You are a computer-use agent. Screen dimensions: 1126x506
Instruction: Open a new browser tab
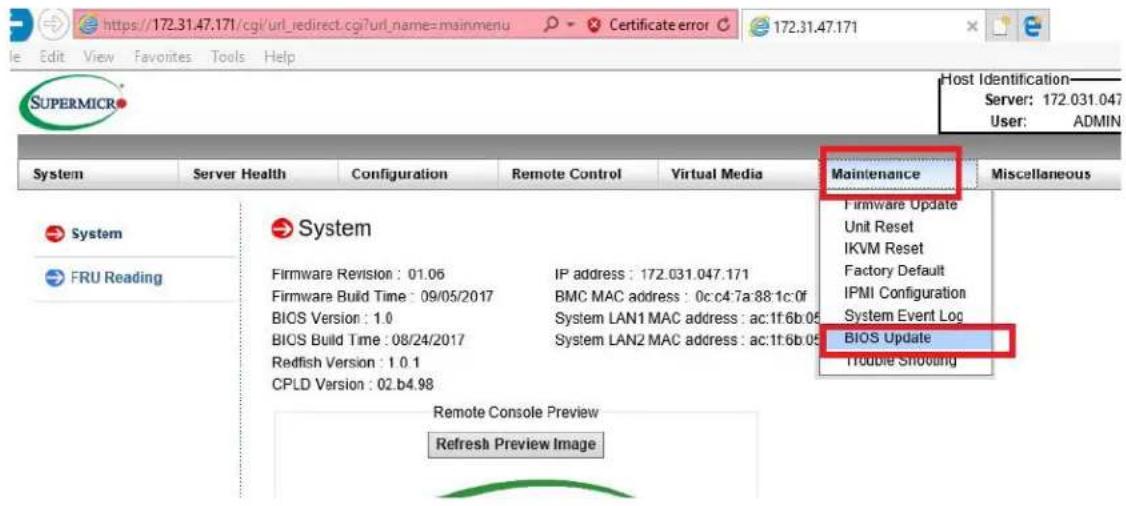pos(1003,27)
